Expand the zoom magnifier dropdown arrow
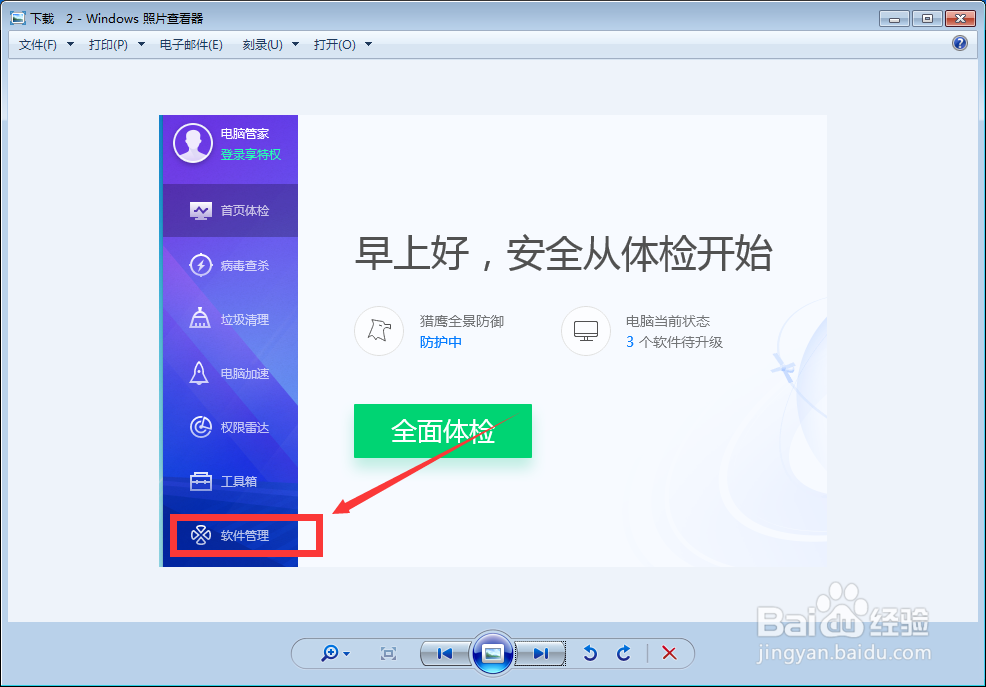Screen dimensions: 986x687 346,654
